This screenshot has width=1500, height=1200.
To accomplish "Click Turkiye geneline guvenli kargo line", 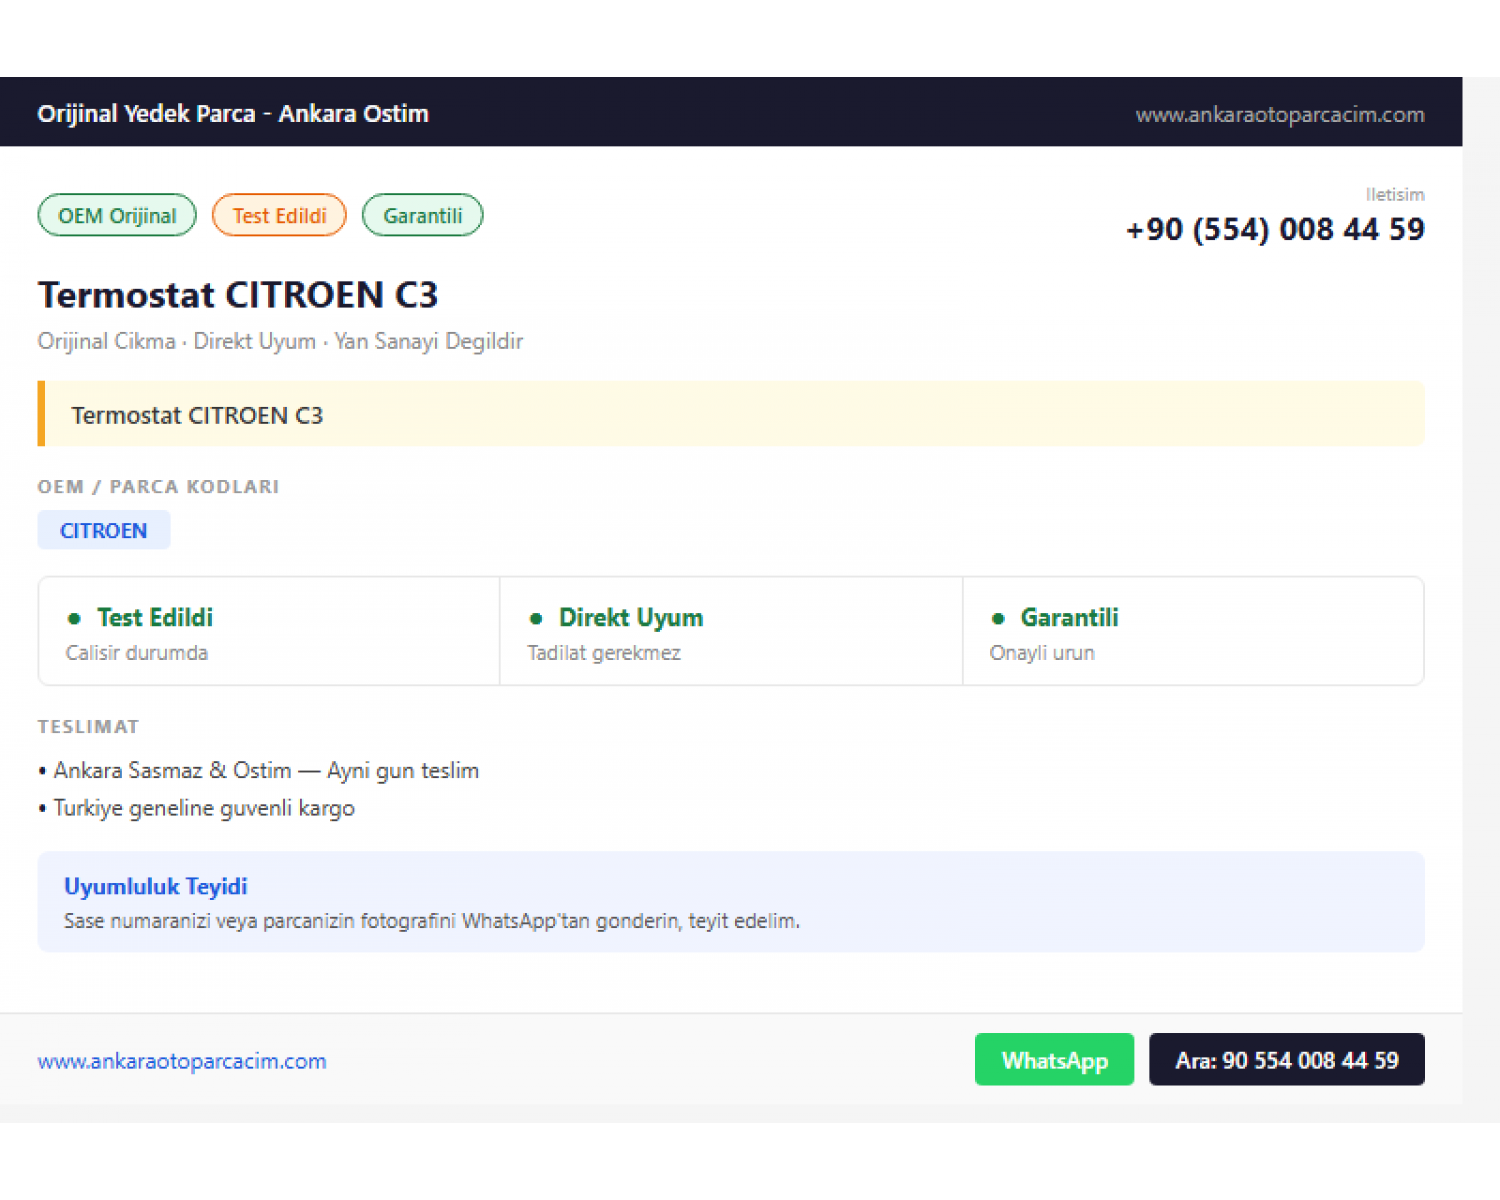I will coord(197,808).
